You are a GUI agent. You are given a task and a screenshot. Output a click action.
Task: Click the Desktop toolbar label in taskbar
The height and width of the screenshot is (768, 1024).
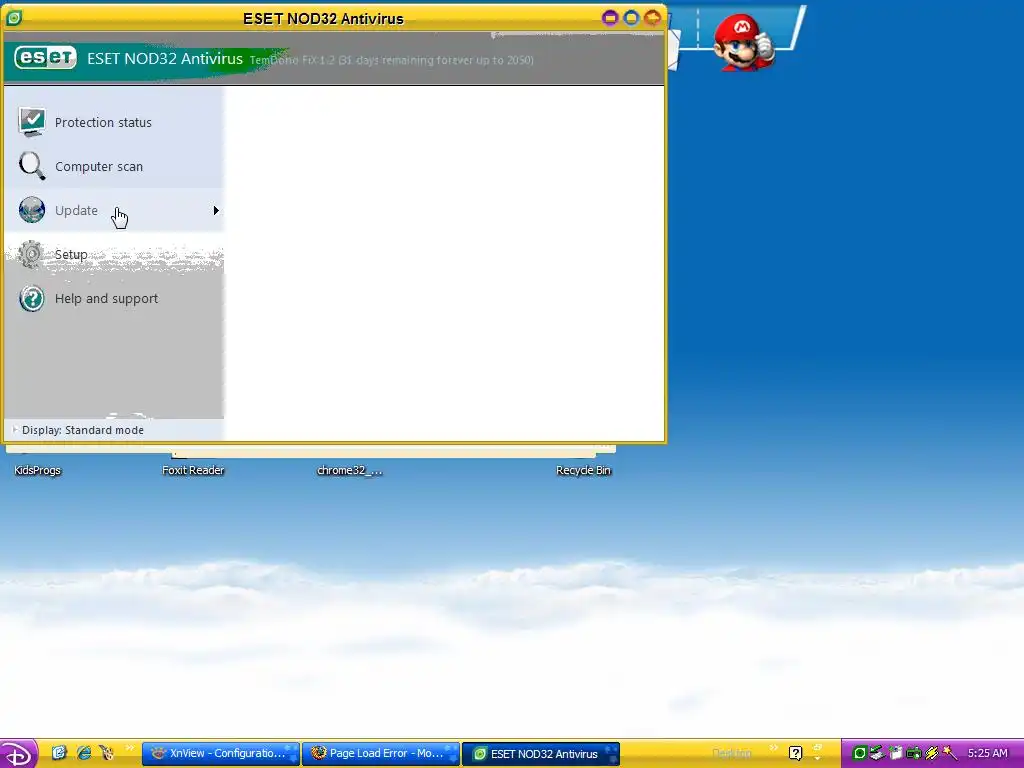click(x=732, y=753)
